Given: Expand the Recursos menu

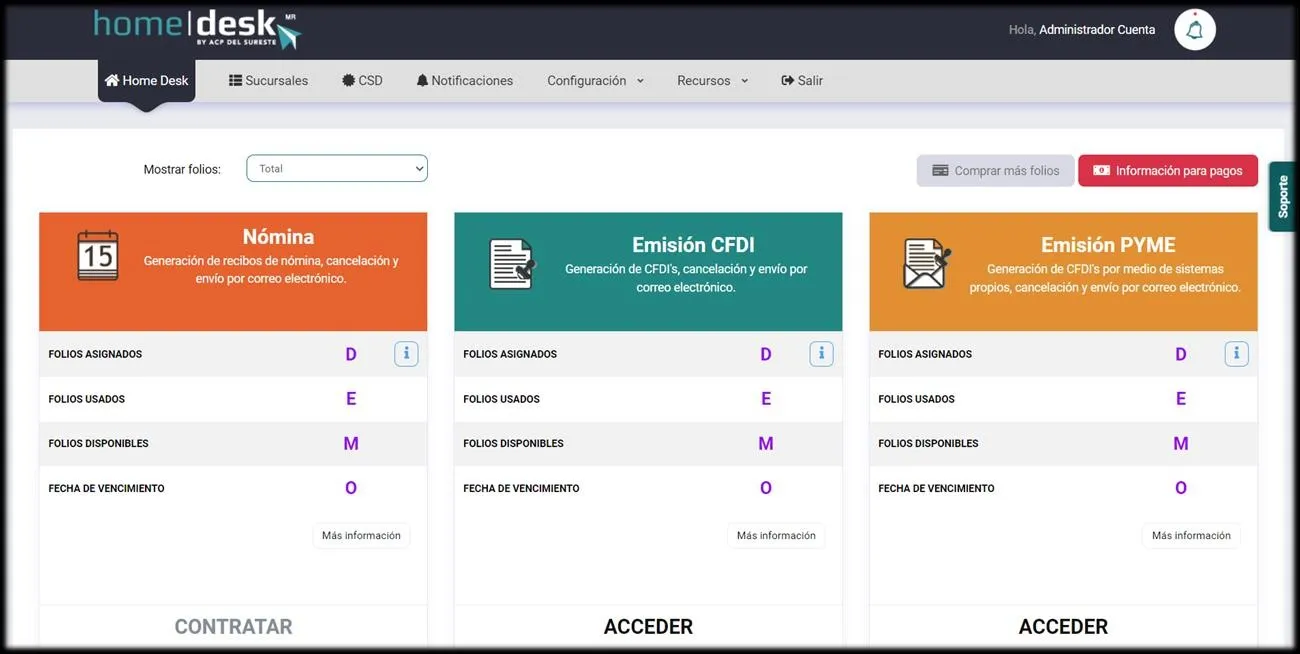Looking at the screenshot, I should 712,81.
